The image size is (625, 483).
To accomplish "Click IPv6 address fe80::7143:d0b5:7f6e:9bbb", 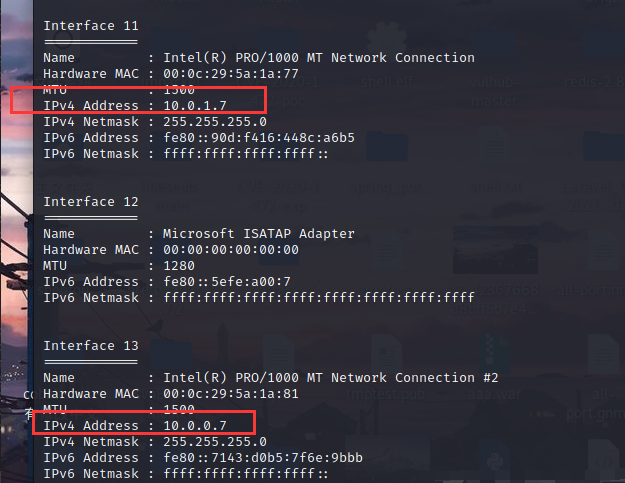I will (x=263, y=457).
